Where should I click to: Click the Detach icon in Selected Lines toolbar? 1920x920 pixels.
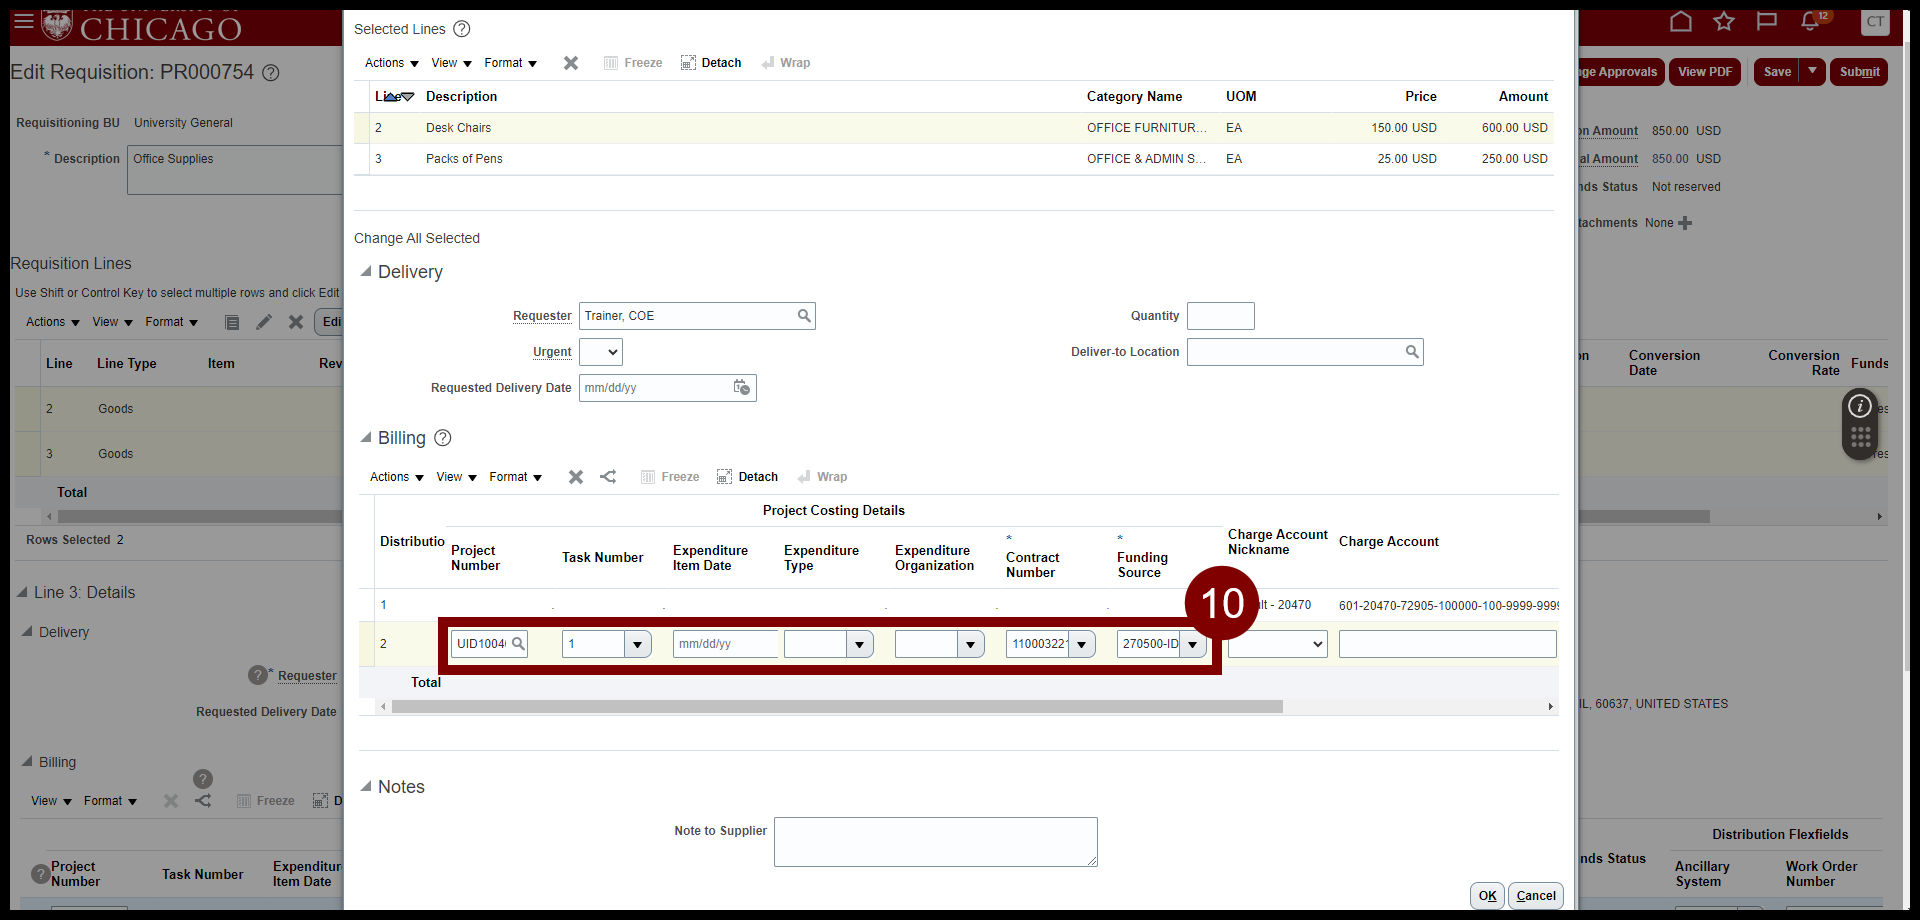pos(688,63)
